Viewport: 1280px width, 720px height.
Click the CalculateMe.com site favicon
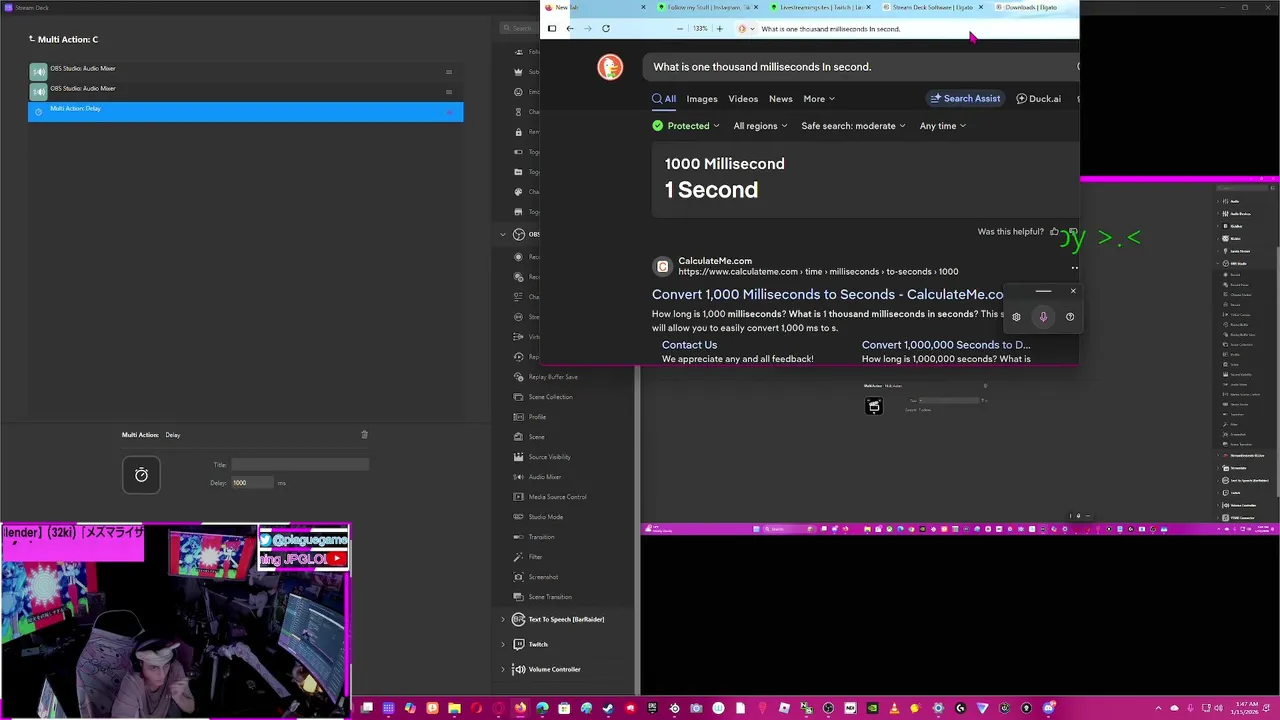[662, 267]
